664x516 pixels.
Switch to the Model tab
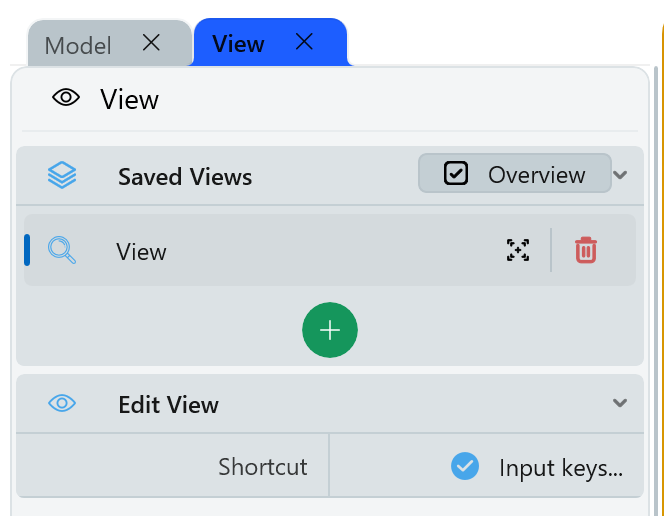[x=78, y=45]
